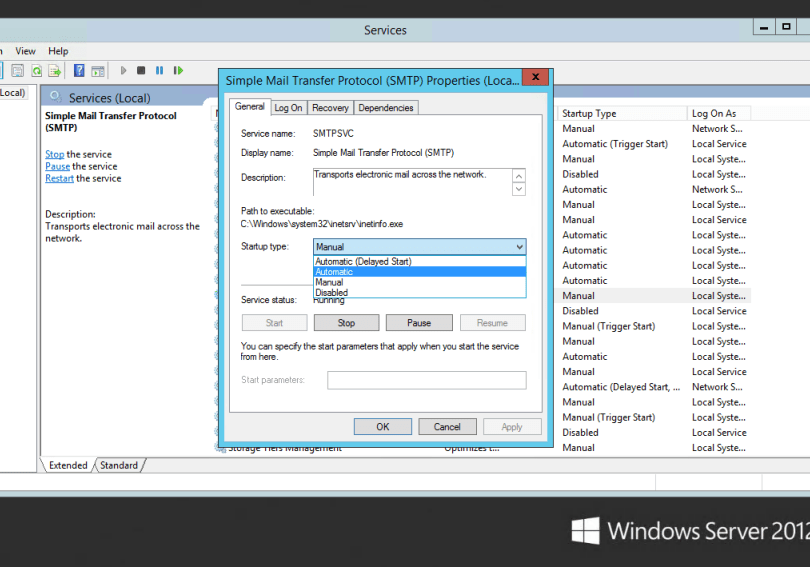Click the greyed Start button in the dialog

pyautogui.click(x=274, y=323)
